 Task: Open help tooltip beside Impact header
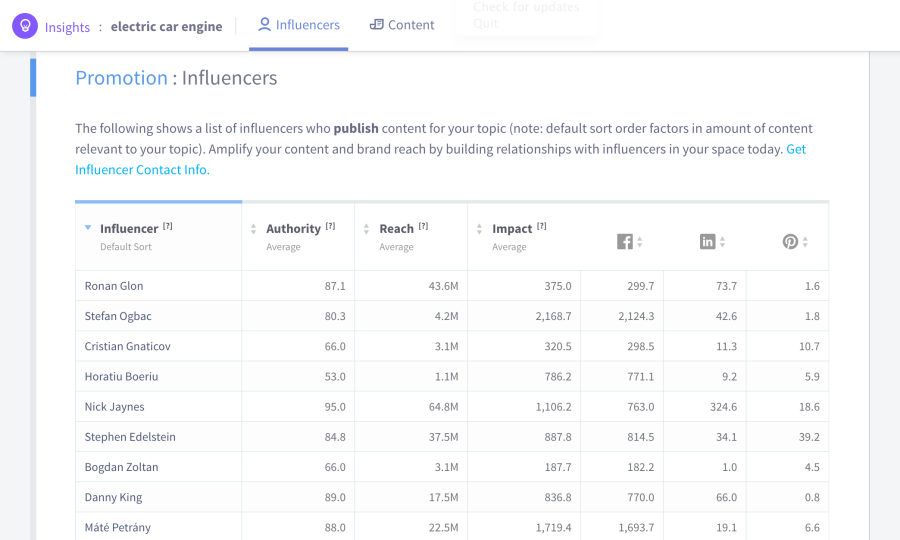pos(542,226)
